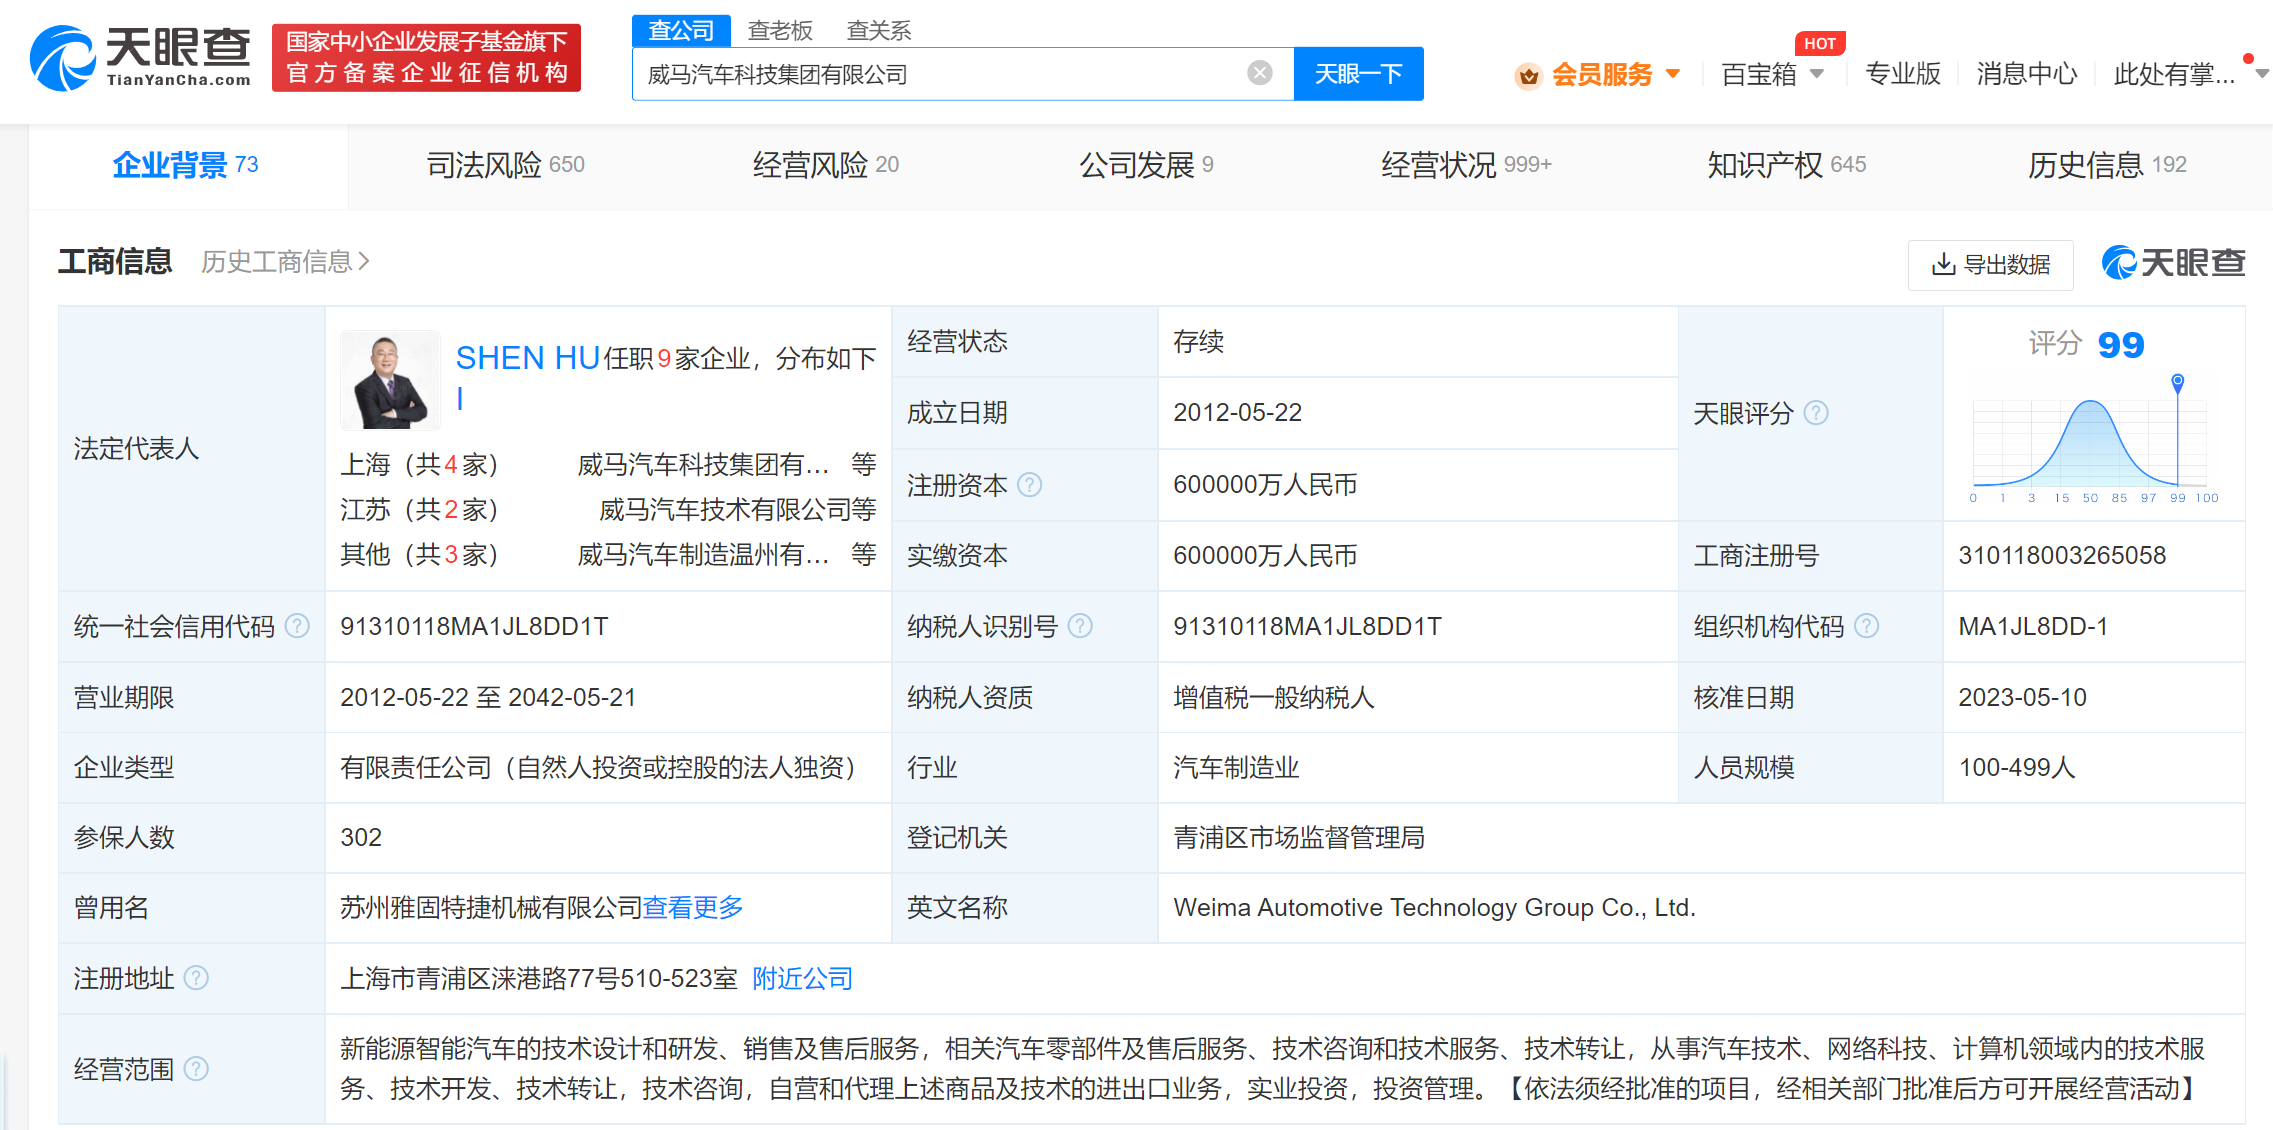Click the 导出数据 export button

tap(1990, 264)
